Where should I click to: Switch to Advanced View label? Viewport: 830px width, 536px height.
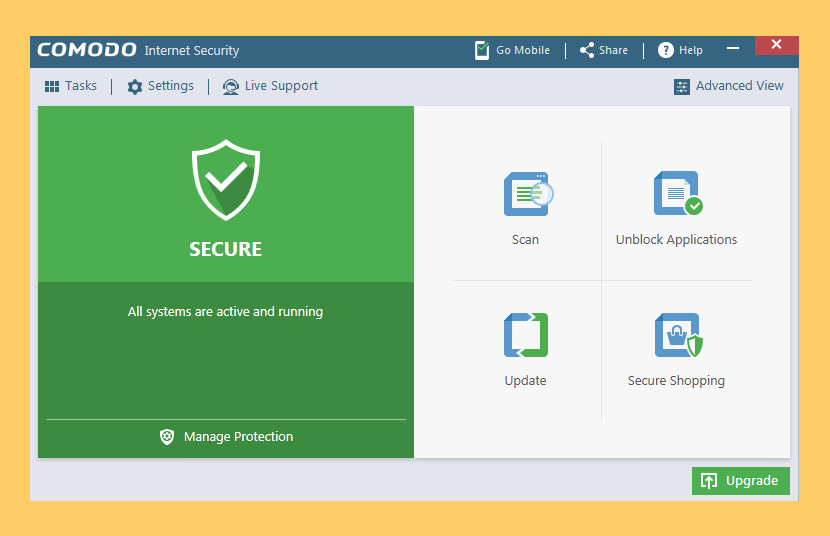(739, 86)
